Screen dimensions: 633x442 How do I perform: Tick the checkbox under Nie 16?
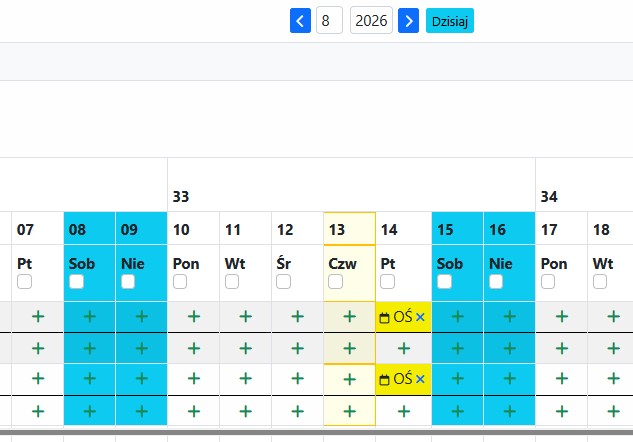tap(496, 281)
